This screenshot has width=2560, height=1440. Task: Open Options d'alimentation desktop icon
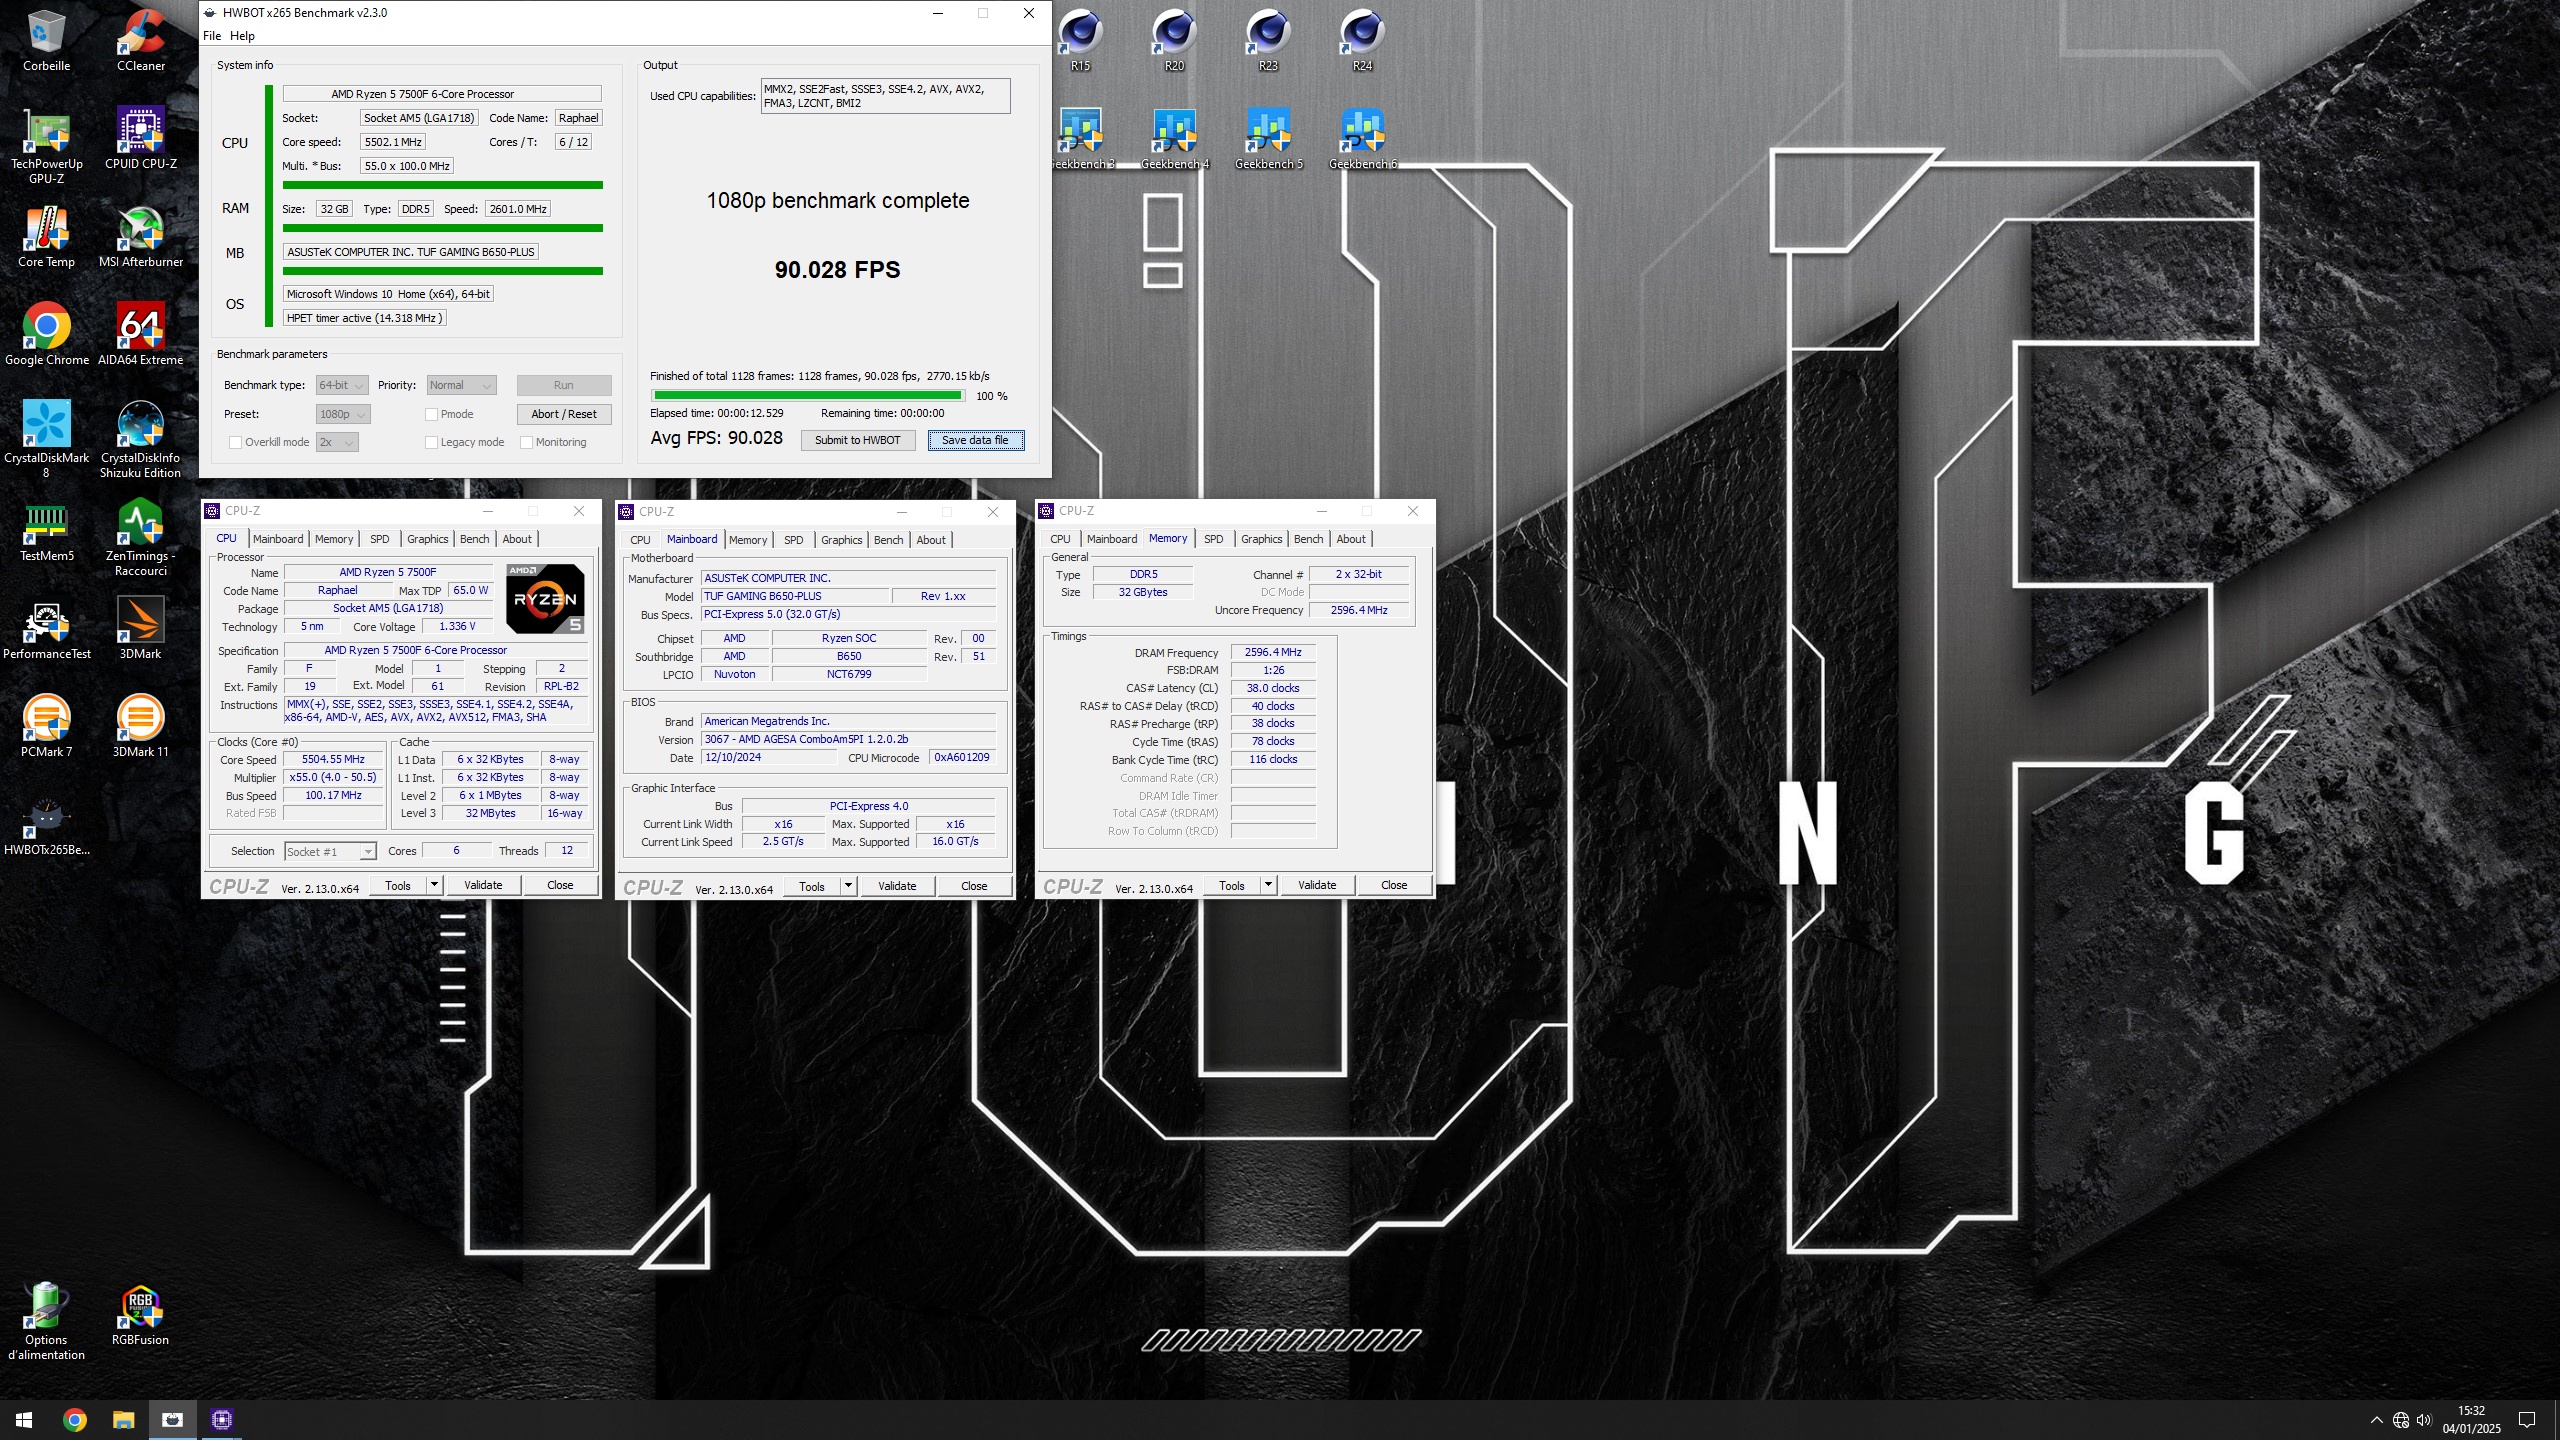[46, 1321]
